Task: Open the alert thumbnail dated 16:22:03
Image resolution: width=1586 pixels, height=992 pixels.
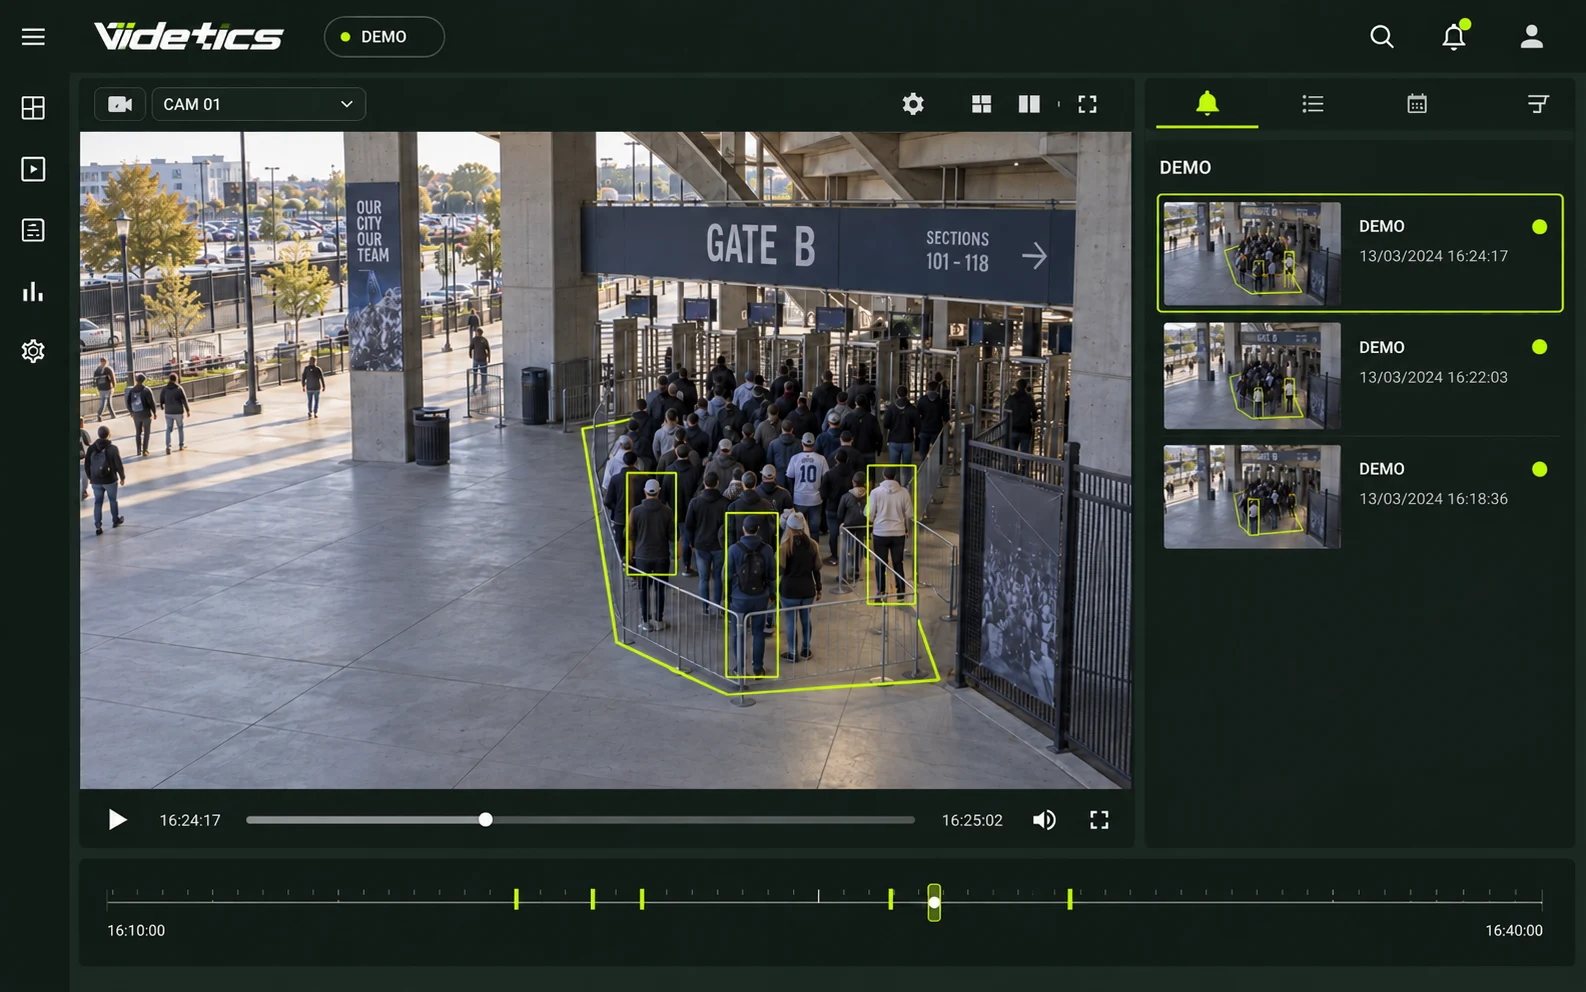Action: [x=1252, y=375]
